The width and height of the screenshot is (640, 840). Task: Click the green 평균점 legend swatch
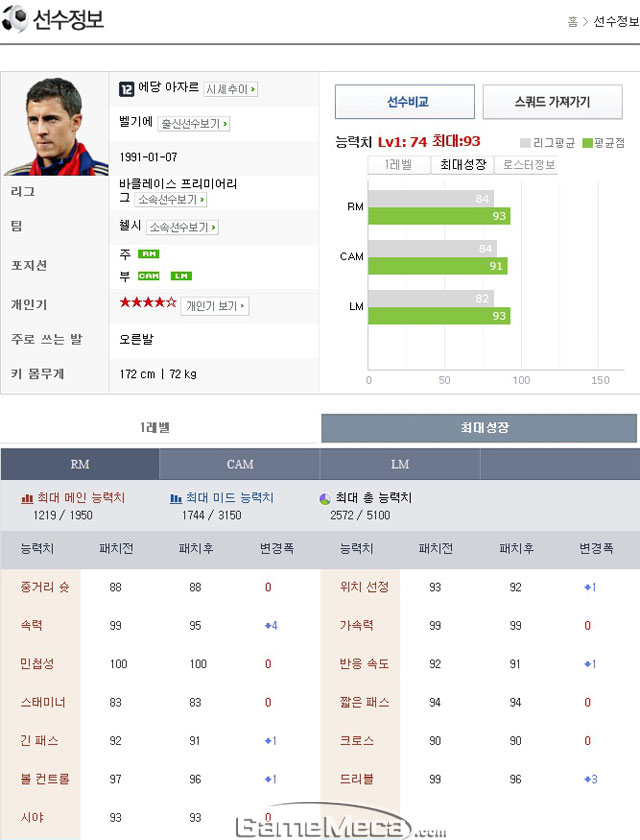pyautogui.click(x=588, y=143)
